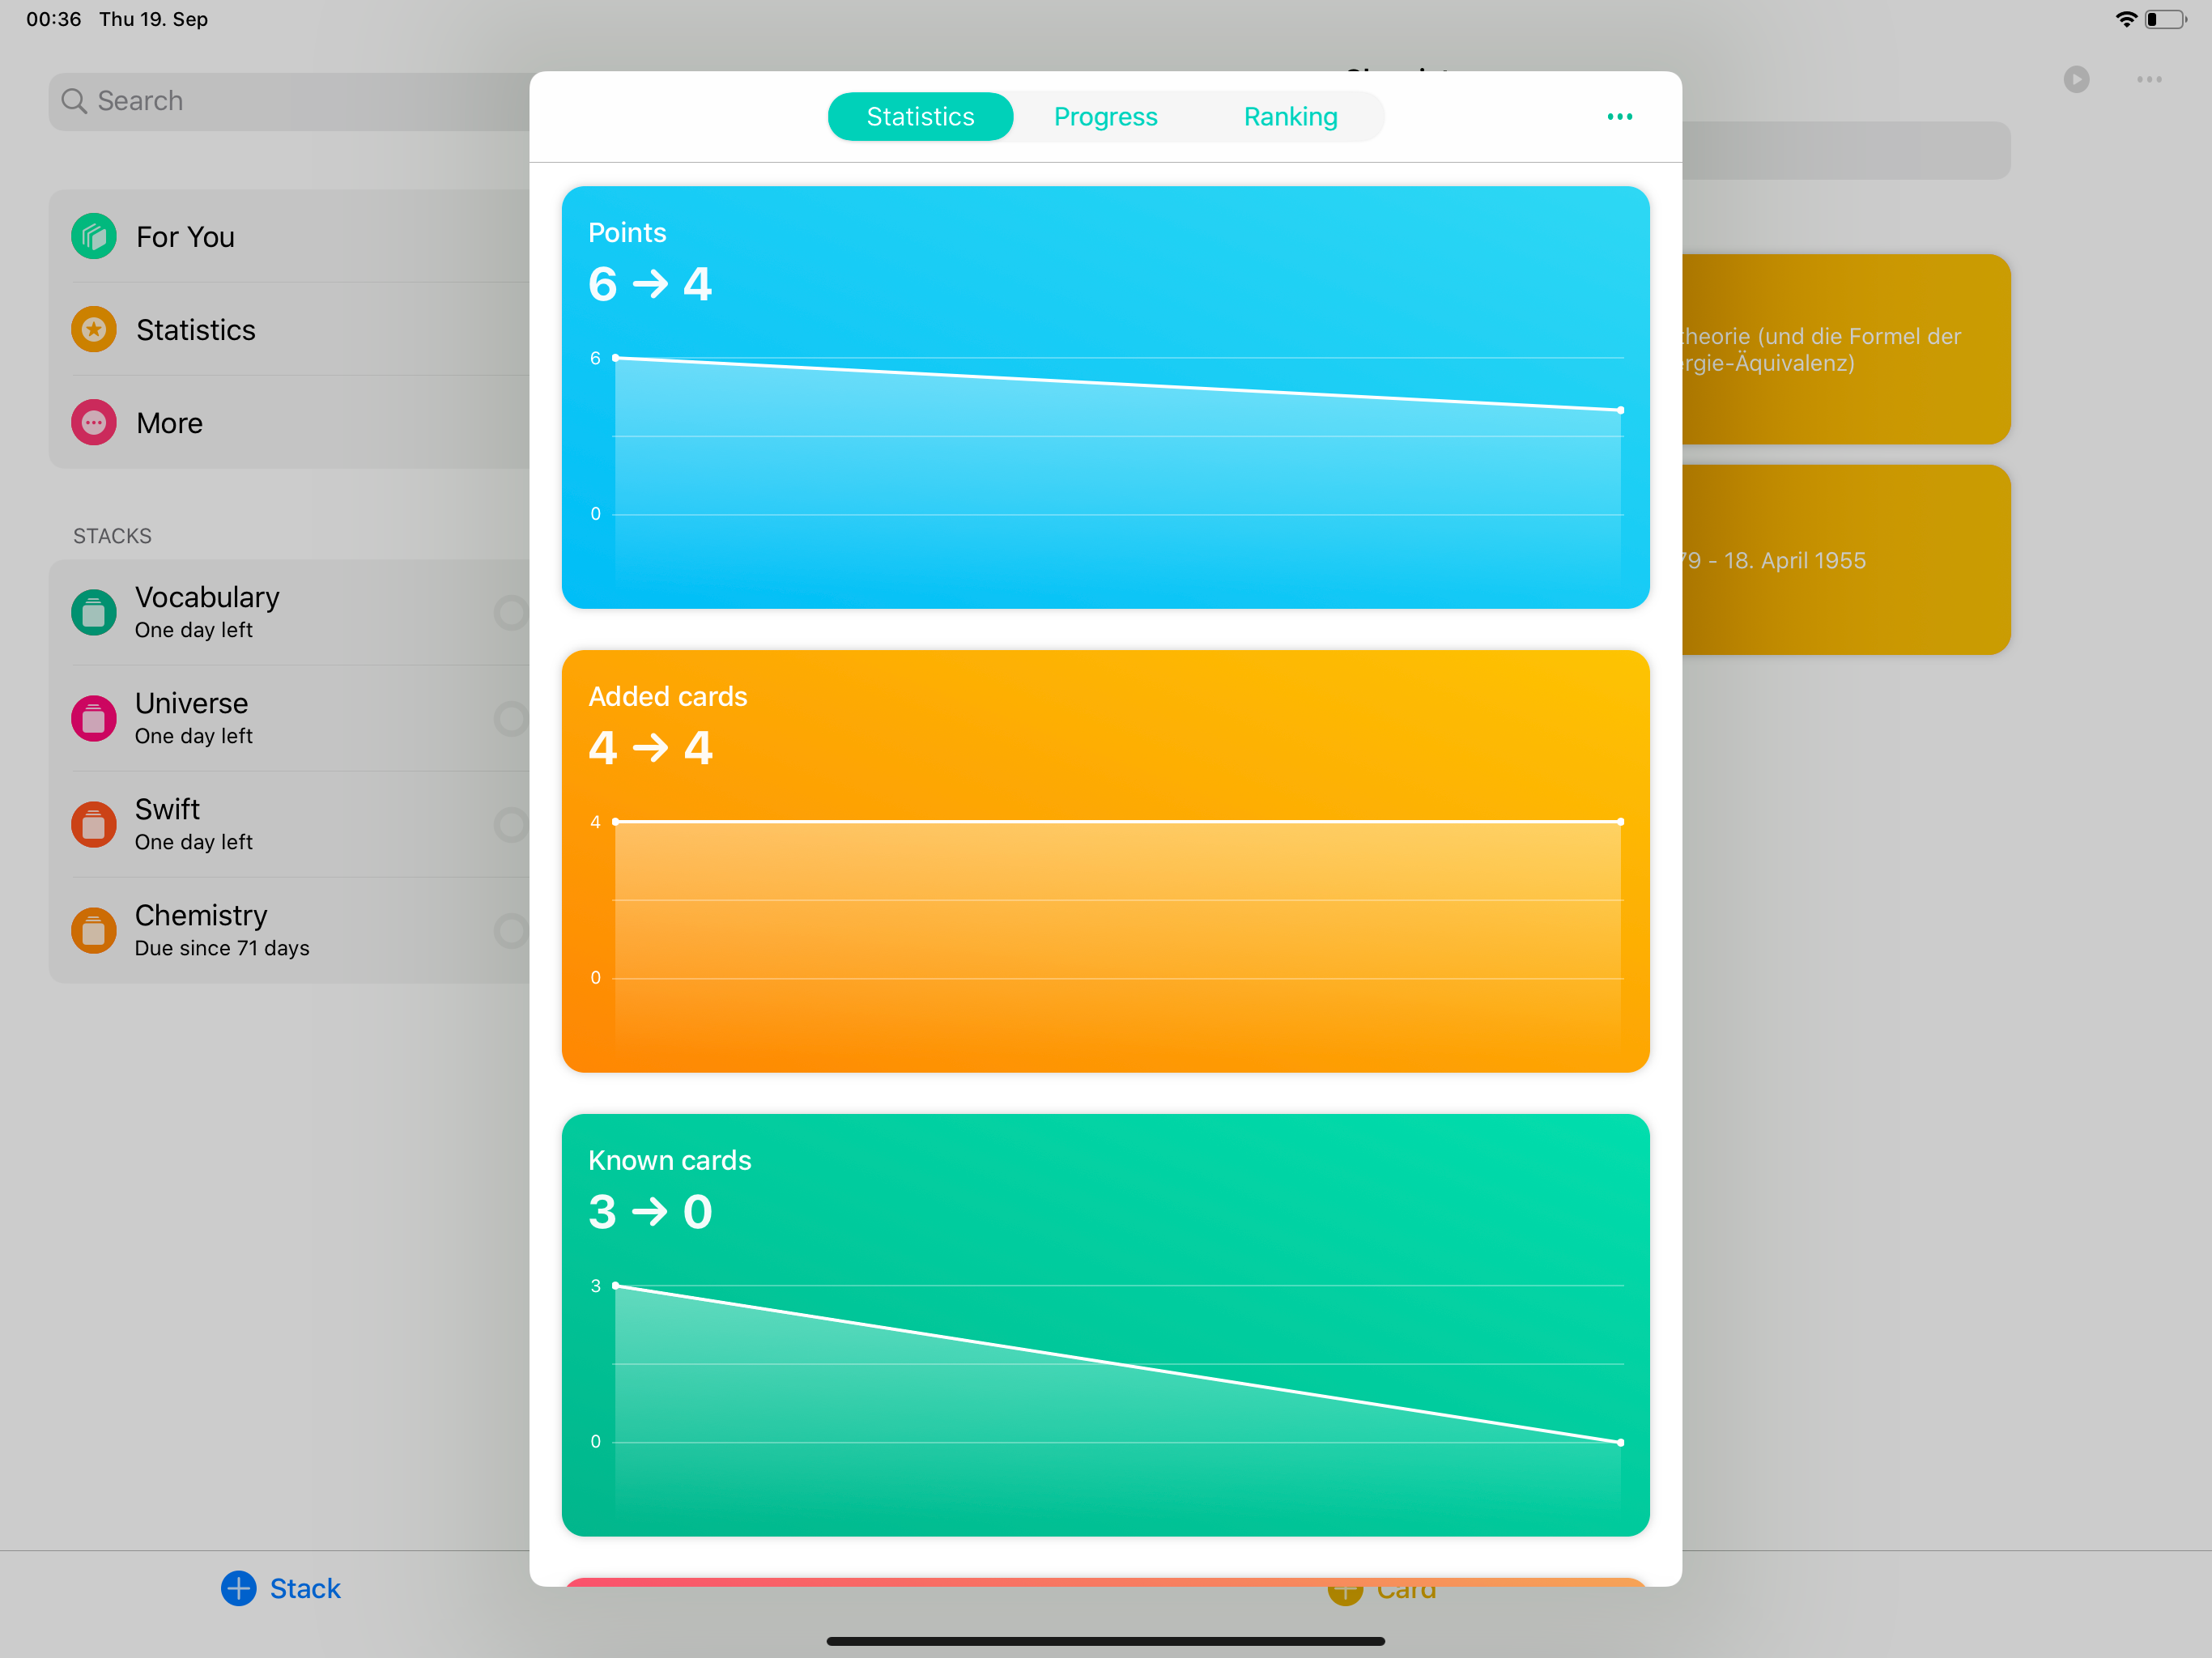Switch to the Ranking tab
The width and height of the screenshot is (2212, 1658).
pyautogui.click(x=1290, y=117)
